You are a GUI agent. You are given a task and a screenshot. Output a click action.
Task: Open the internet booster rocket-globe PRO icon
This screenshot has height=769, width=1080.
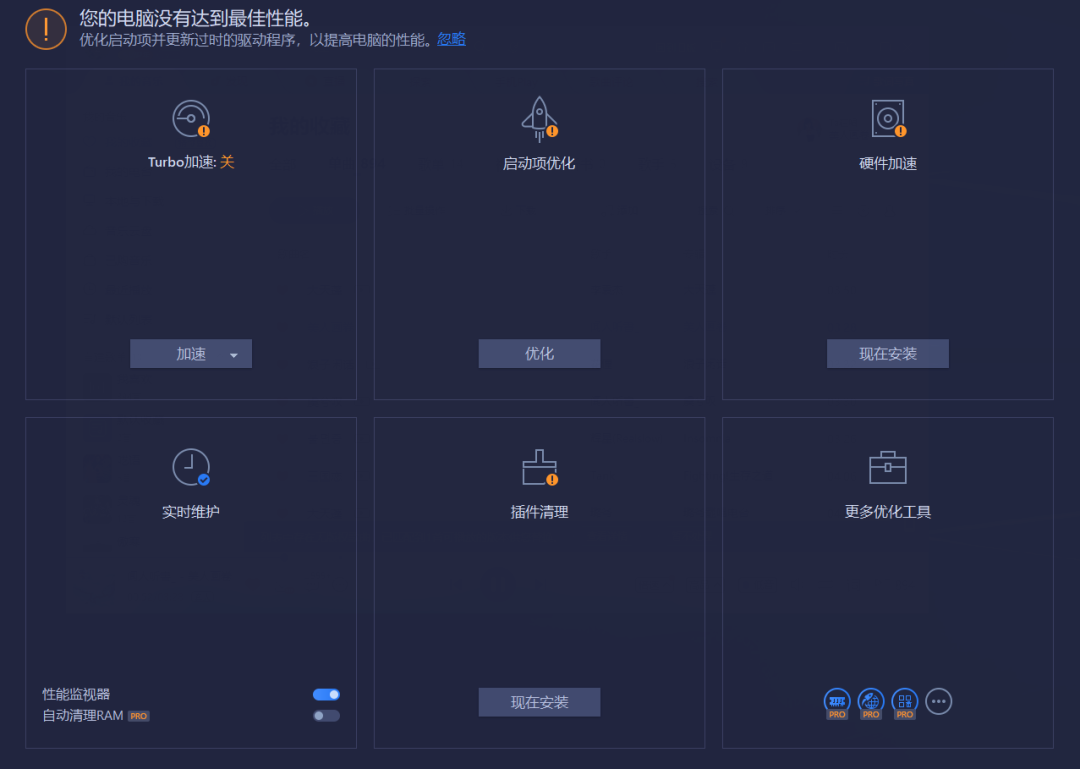coord(871,701)
